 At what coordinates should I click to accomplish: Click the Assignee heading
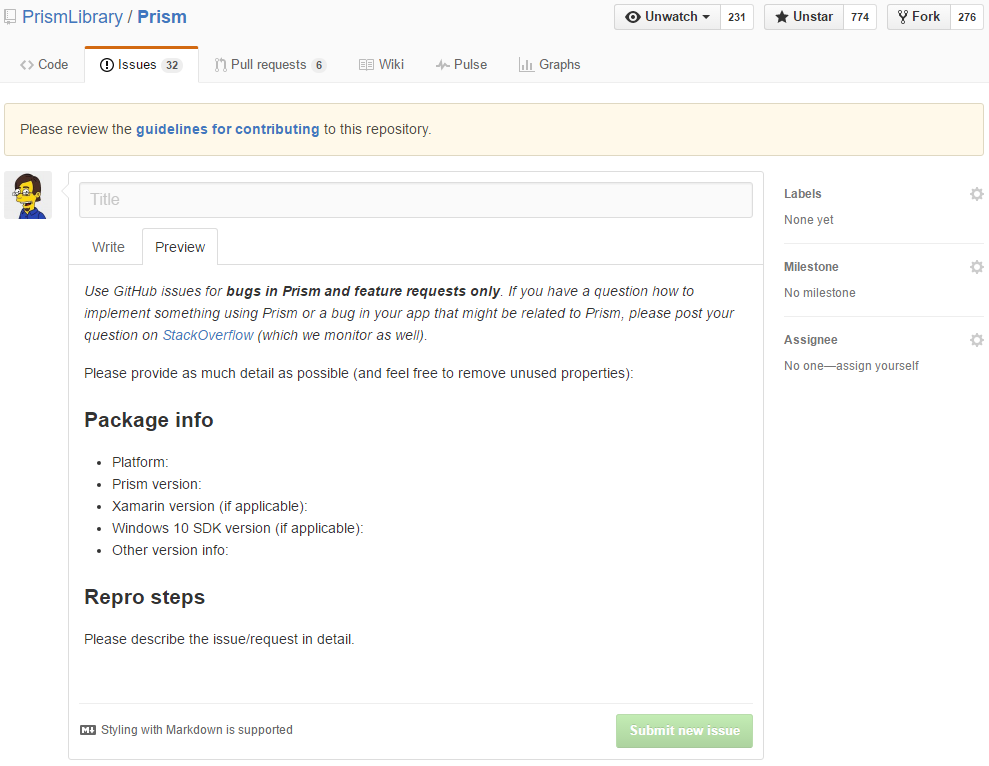[x=811, y=340]
